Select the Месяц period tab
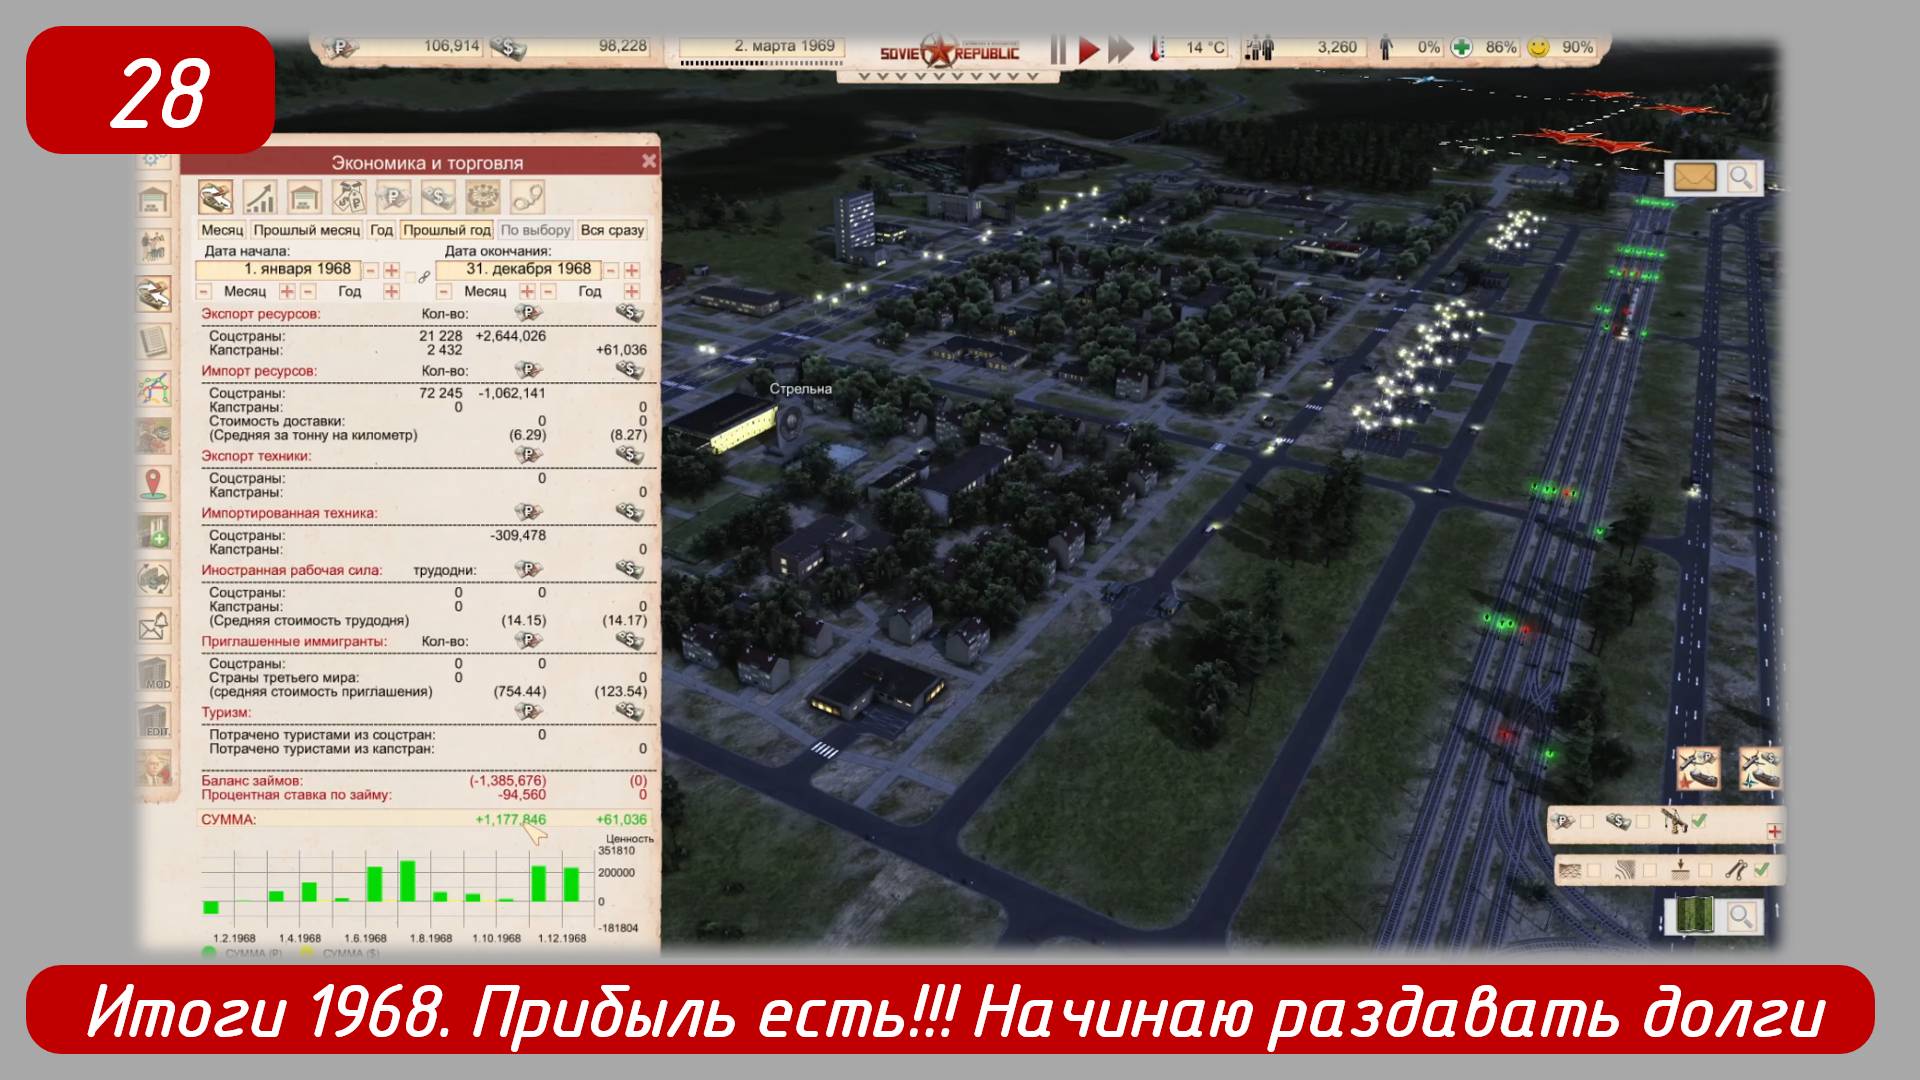Screen dimensions: 1920x1080 point(222,230)
